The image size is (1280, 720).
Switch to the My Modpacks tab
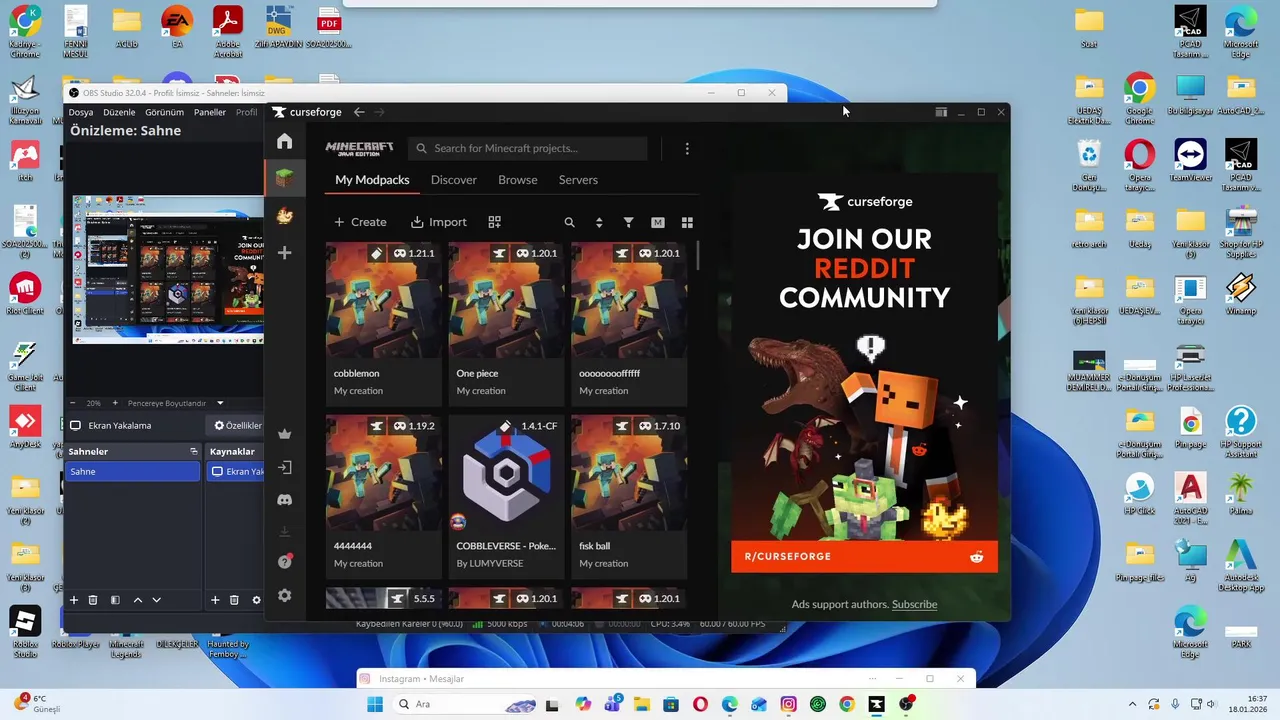[372, 180]
